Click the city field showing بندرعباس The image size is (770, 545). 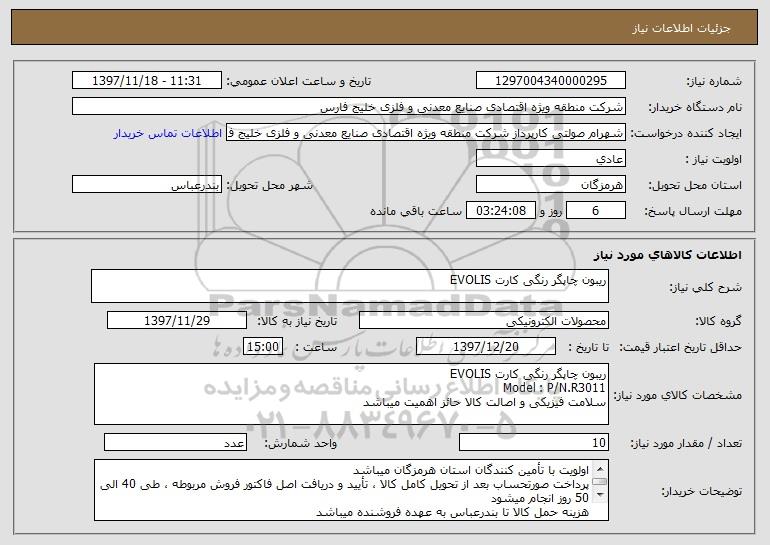click(147, 185)
